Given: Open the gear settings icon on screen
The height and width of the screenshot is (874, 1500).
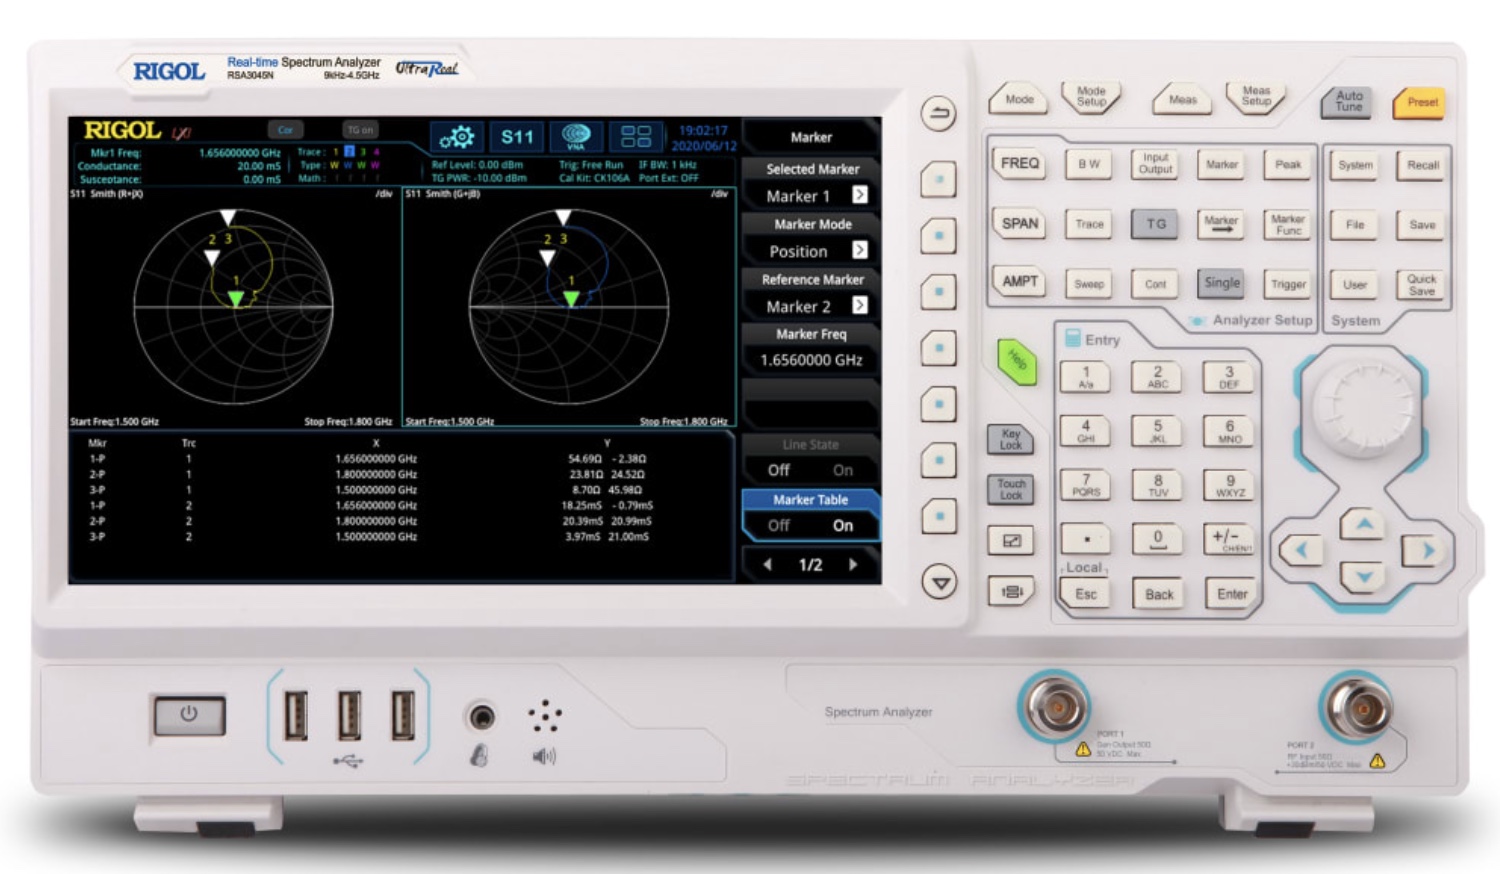Looking at the screenshot, I should (457, 136).
